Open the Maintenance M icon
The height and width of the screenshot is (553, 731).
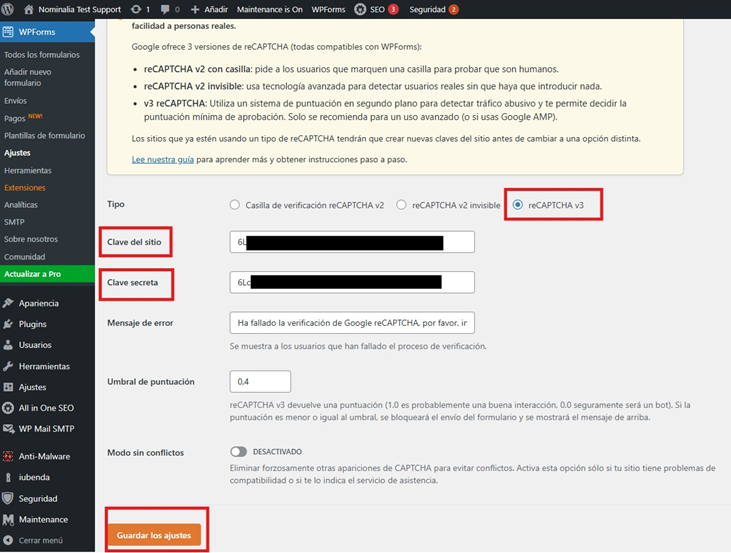coord(8,519)
